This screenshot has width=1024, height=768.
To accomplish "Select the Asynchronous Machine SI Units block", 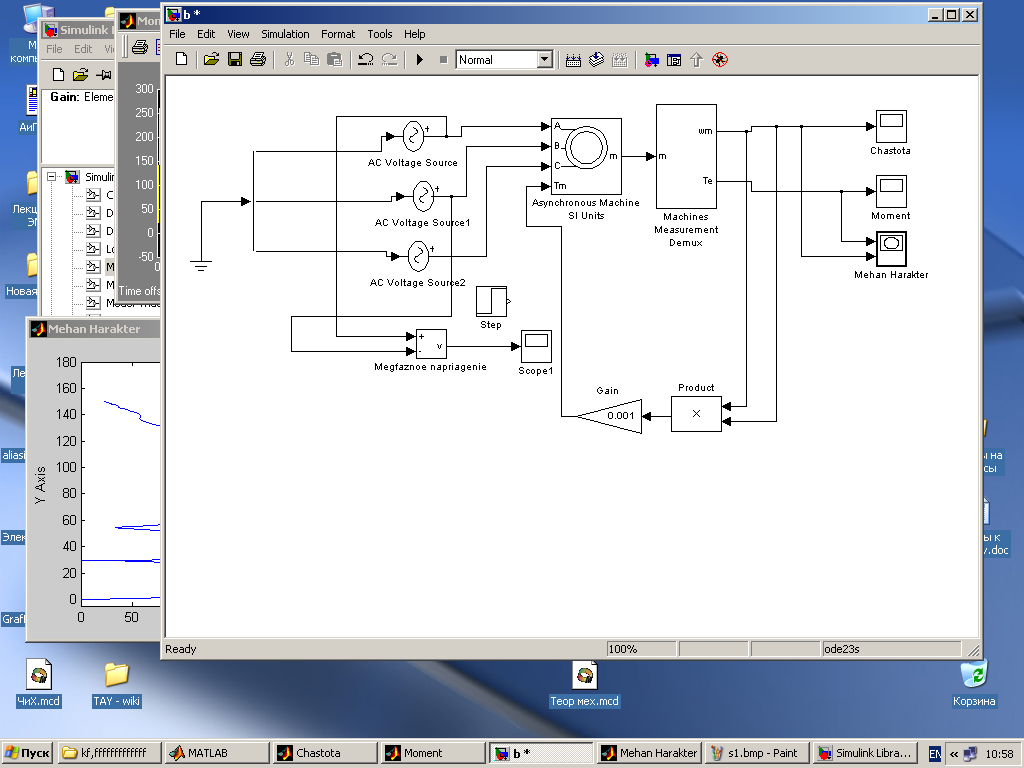I will (x=586, y=156).
